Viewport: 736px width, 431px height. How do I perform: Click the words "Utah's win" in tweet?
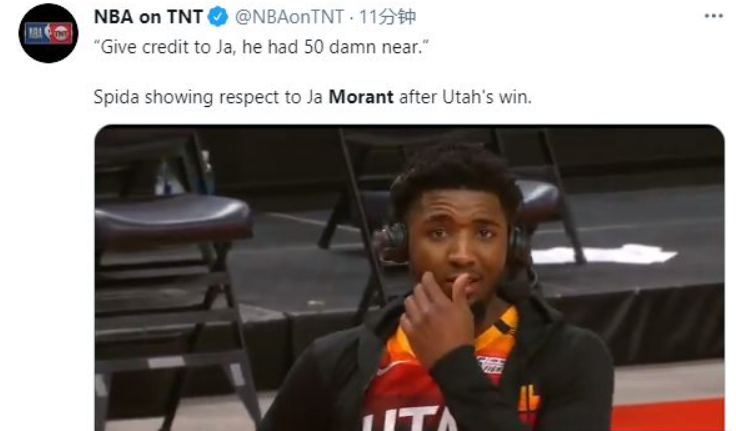tap(487, 97)
